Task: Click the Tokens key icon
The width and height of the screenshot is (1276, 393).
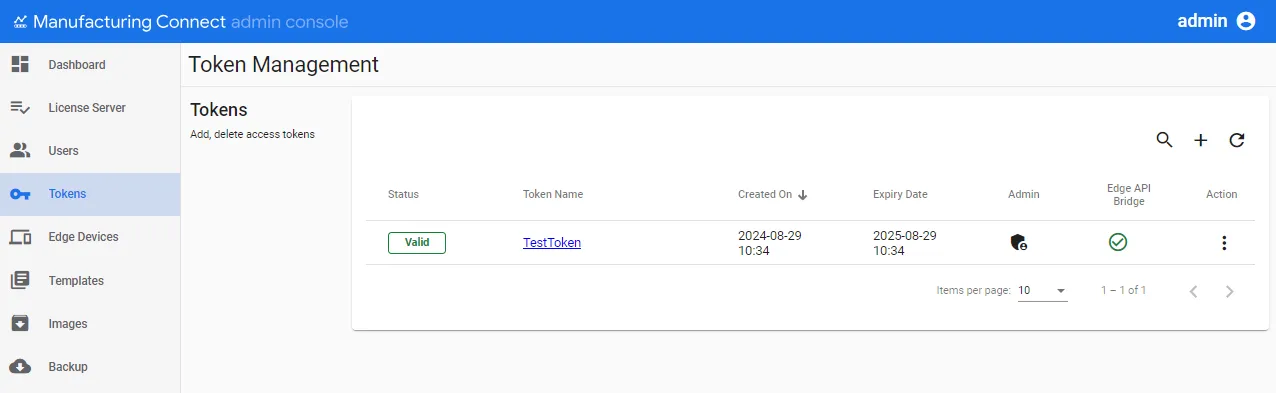Action: 20,194
